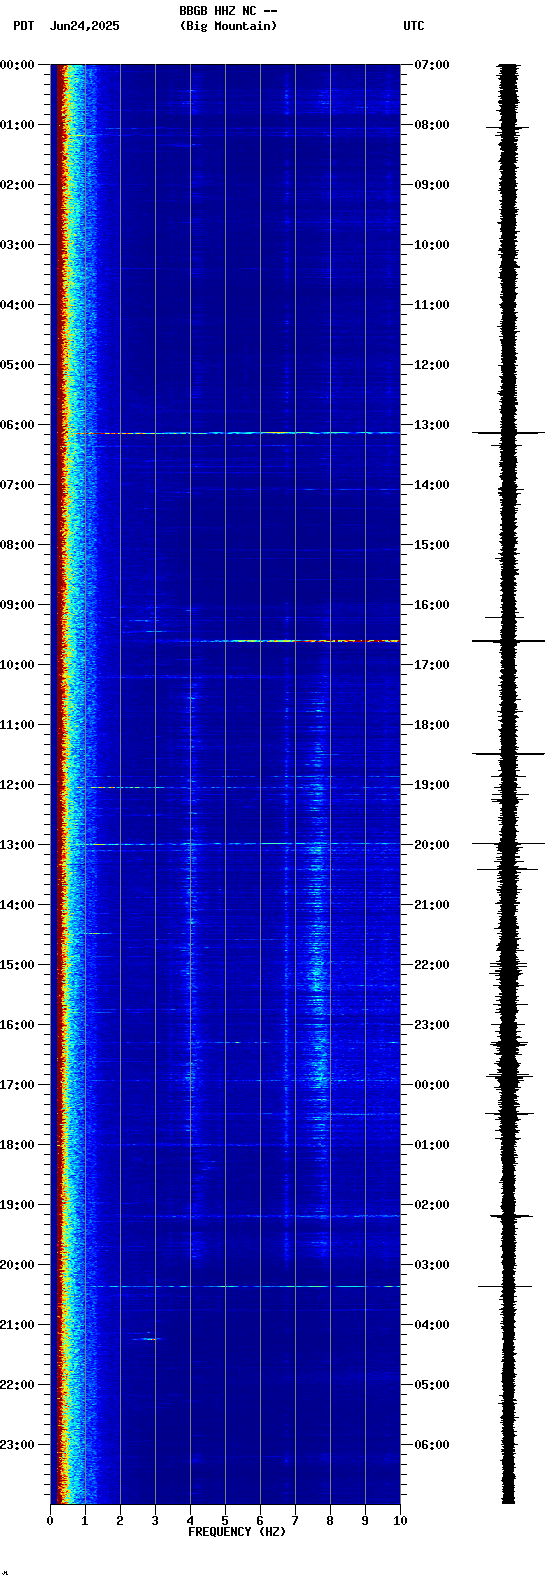Click the UTC time label '03:00'

[x=431, y=1264]
